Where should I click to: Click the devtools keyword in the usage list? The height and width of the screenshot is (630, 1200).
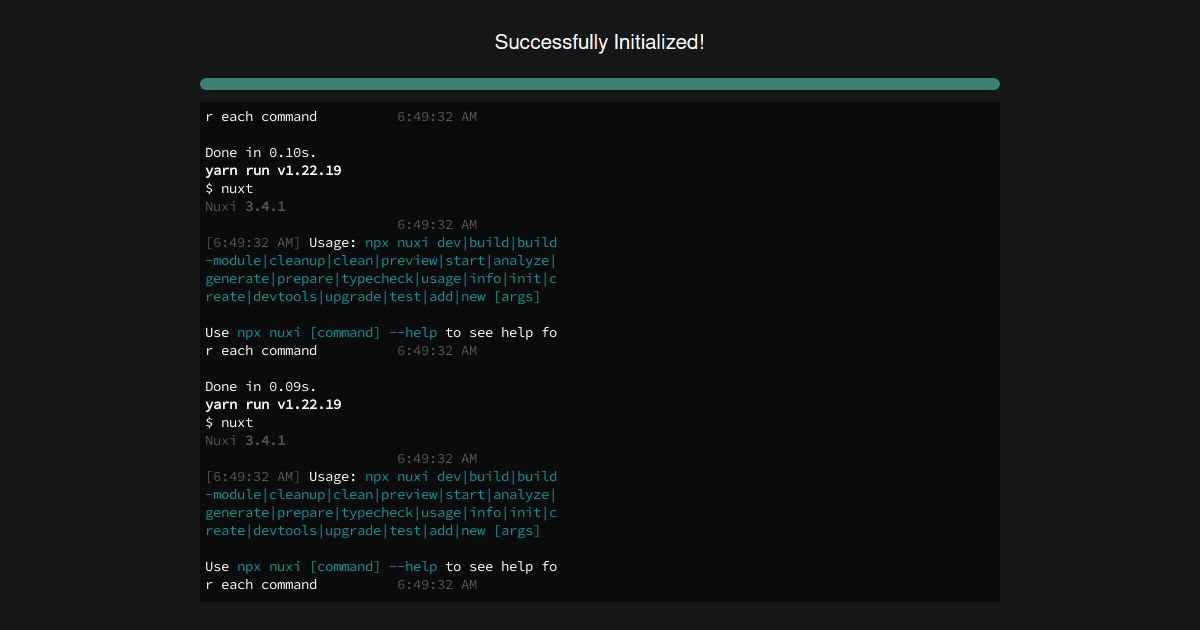click(285, 296)
